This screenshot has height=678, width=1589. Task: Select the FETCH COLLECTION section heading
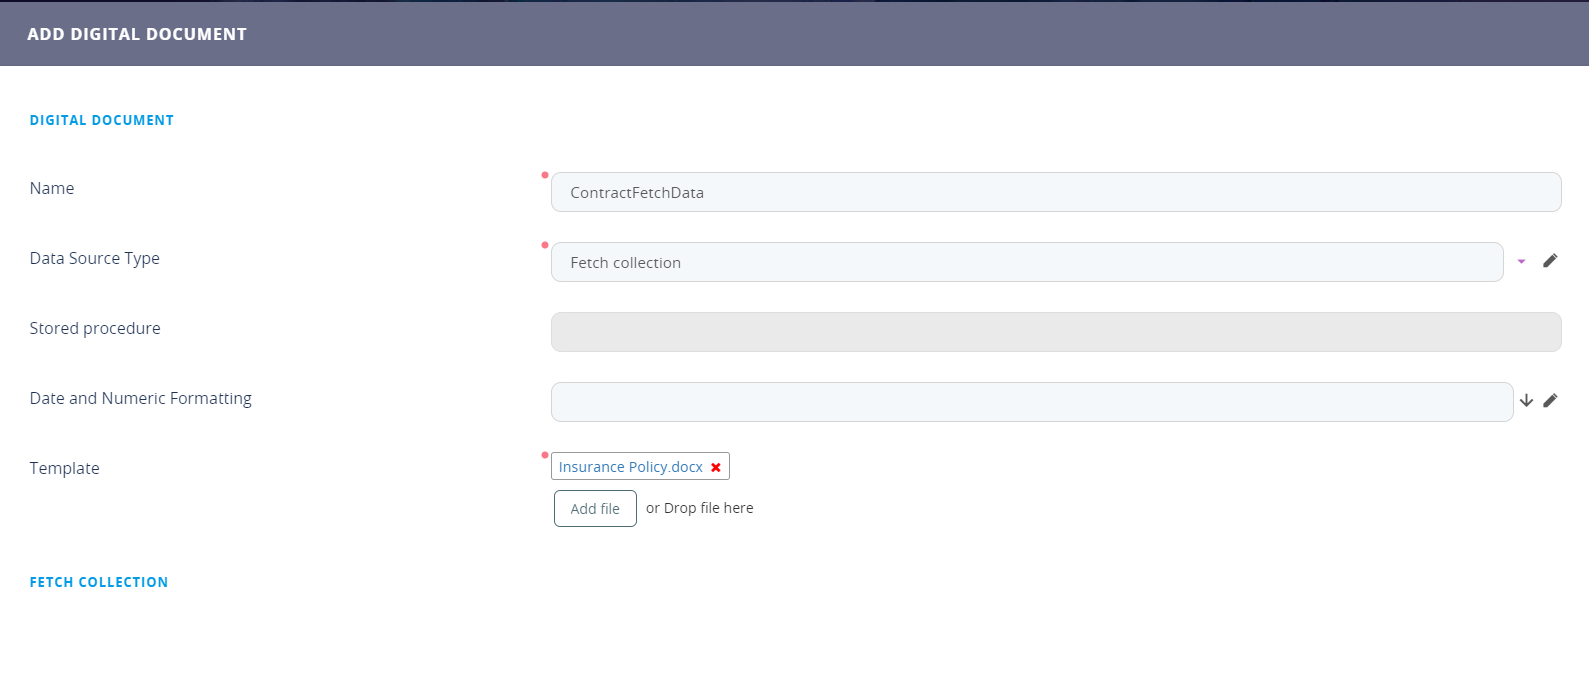coord(99,582)
